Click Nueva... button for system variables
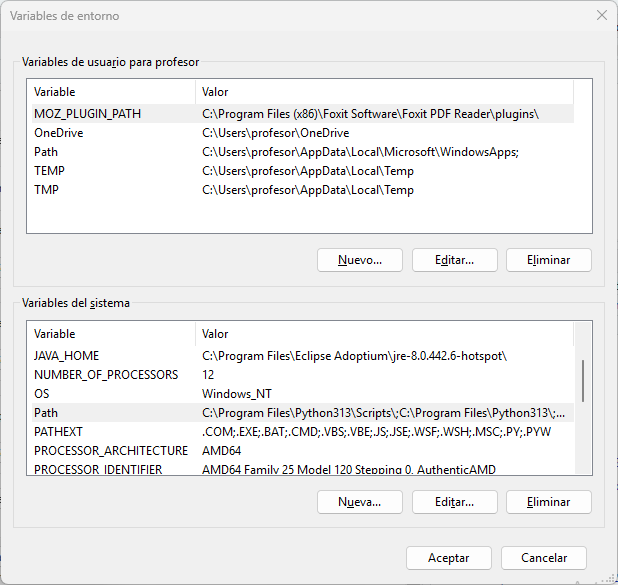Screen dimensions: 618x585 (359, 502)
